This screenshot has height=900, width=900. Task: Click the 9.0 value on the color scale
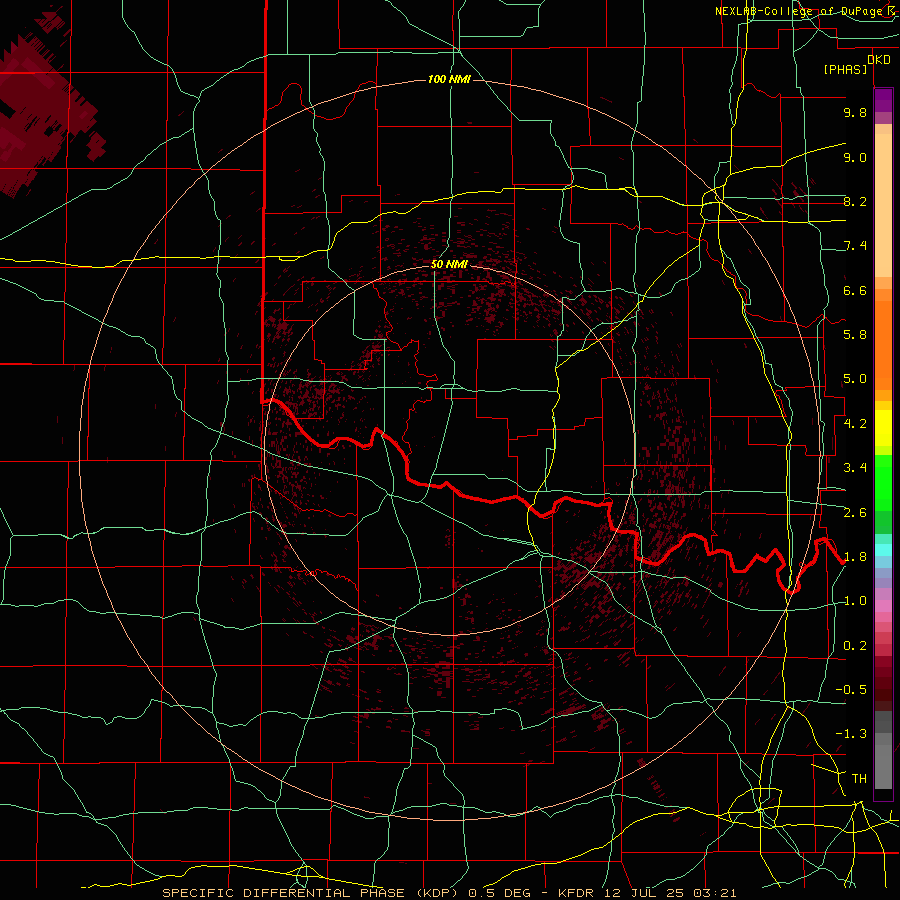click(855, 157)
